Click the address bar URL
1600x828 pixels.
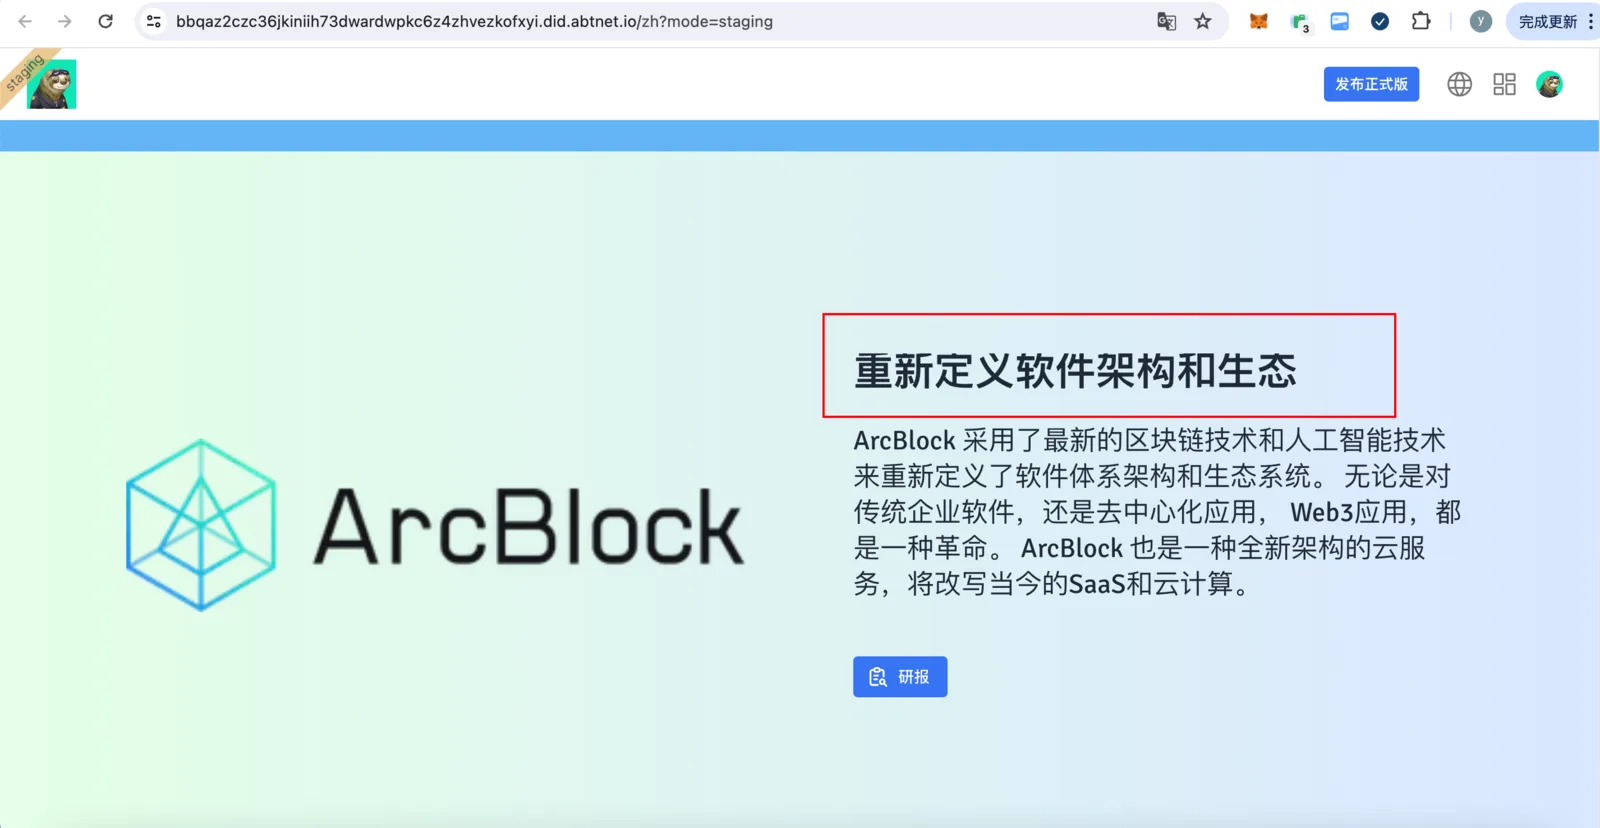pyautogui.click(x=474, y=21)
